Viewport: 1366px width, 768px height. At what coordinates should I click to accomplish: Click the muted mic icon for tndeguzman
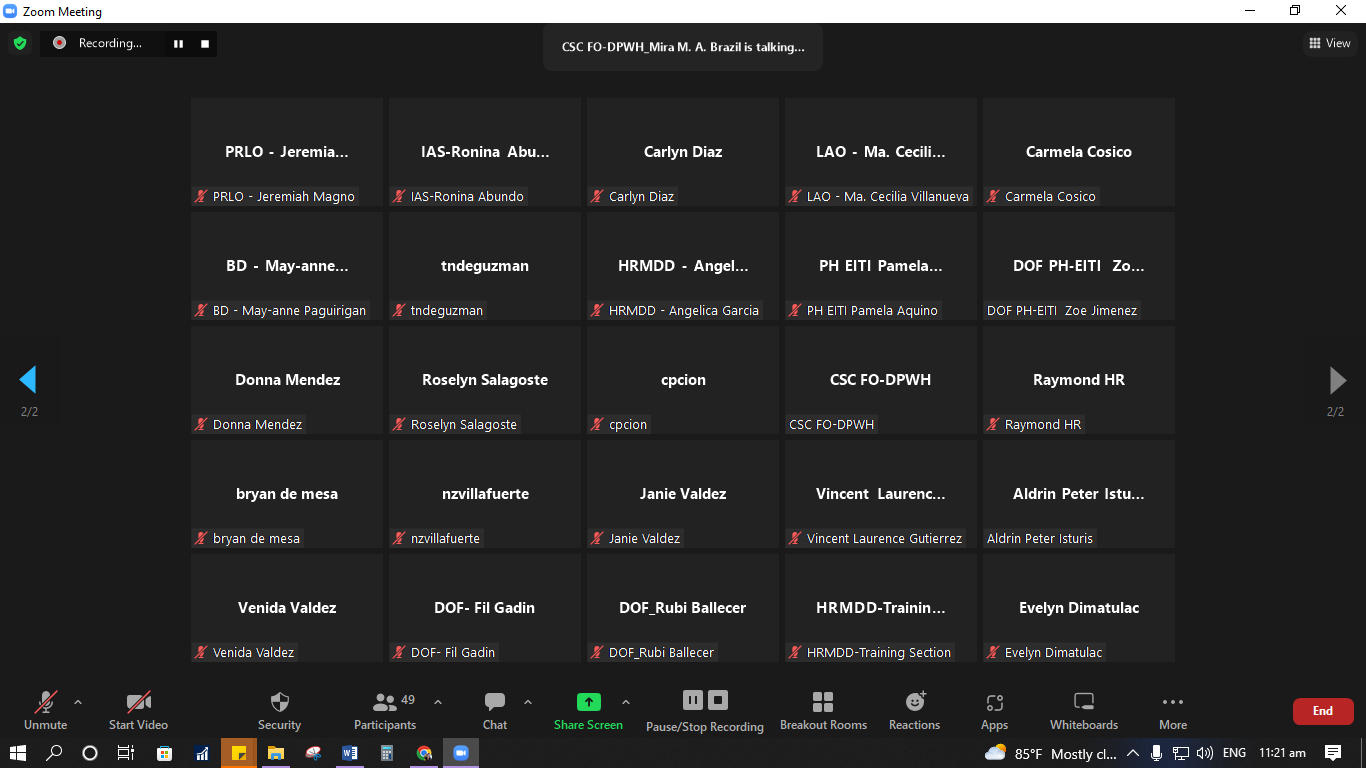[399, 310]
